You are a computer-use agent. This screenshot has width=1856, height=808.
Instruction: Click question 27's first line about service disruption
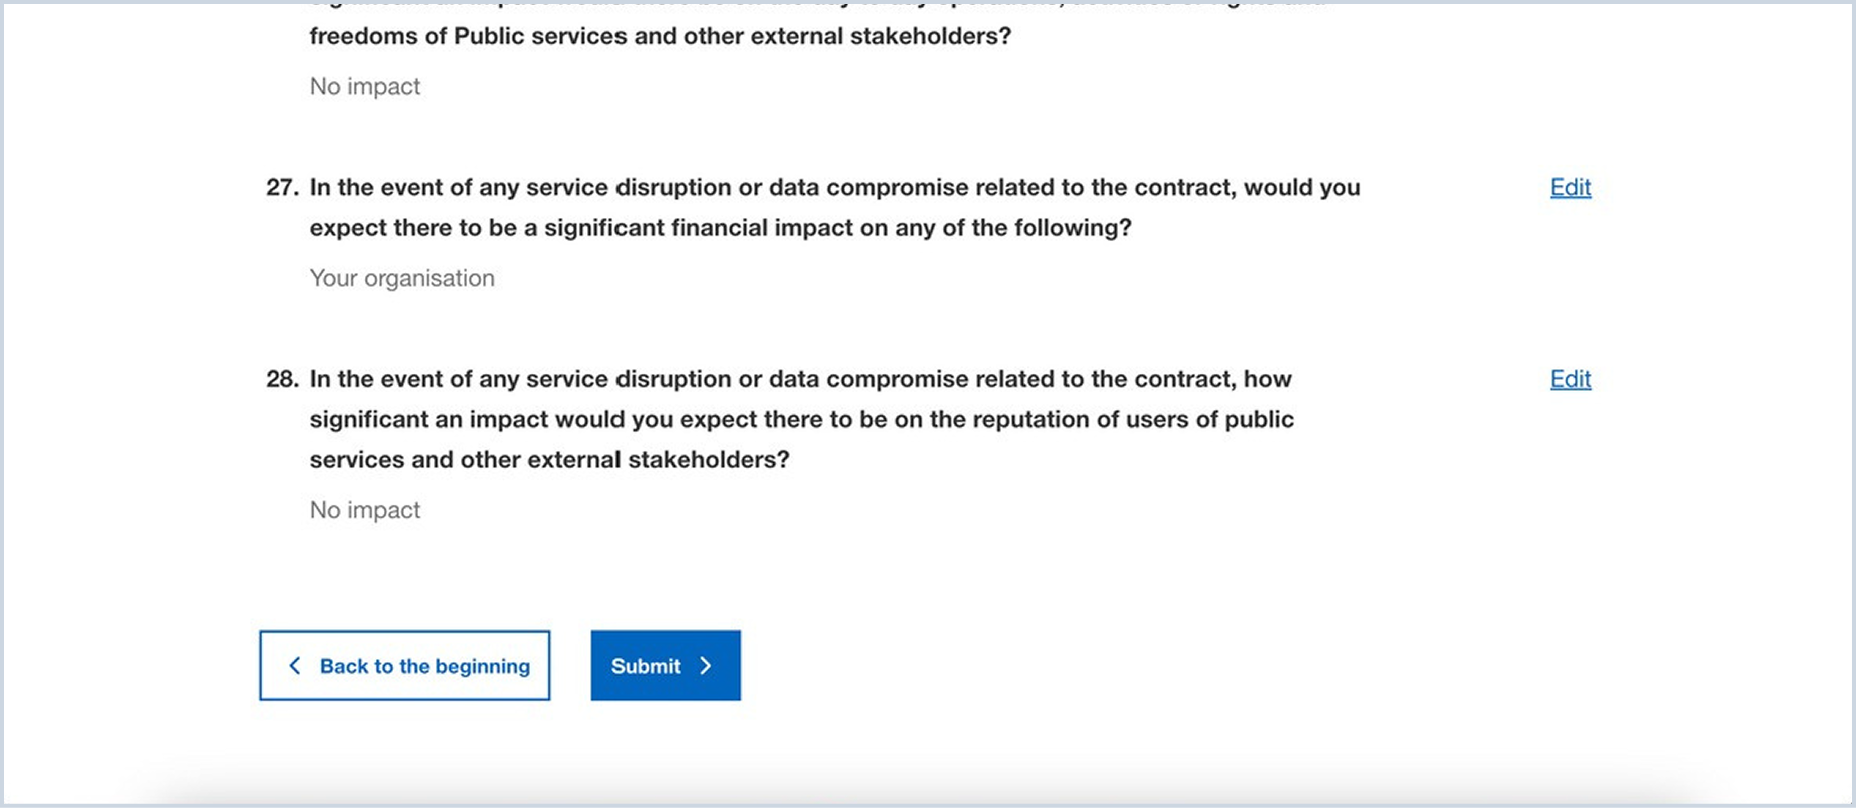[834, 188]
